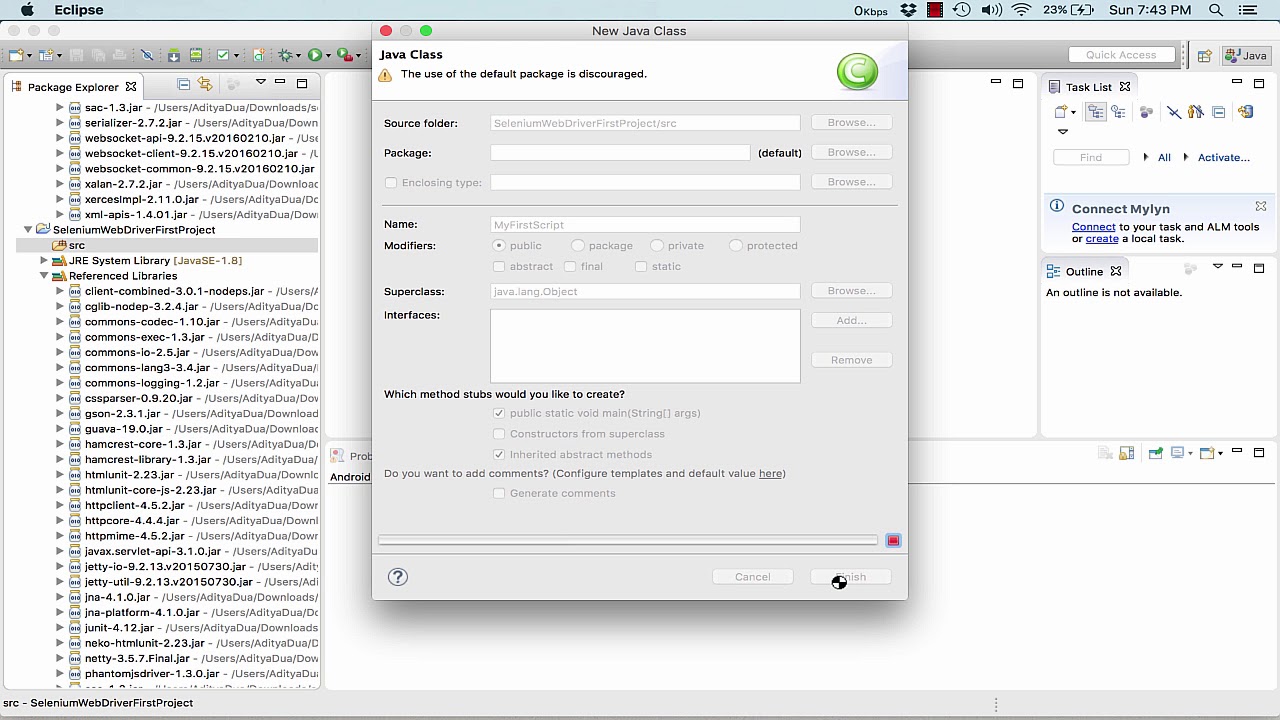Viewport: 1280px width, 720px height.
Task: Click the skip all breakpoints icon
Action: (147, 55)
